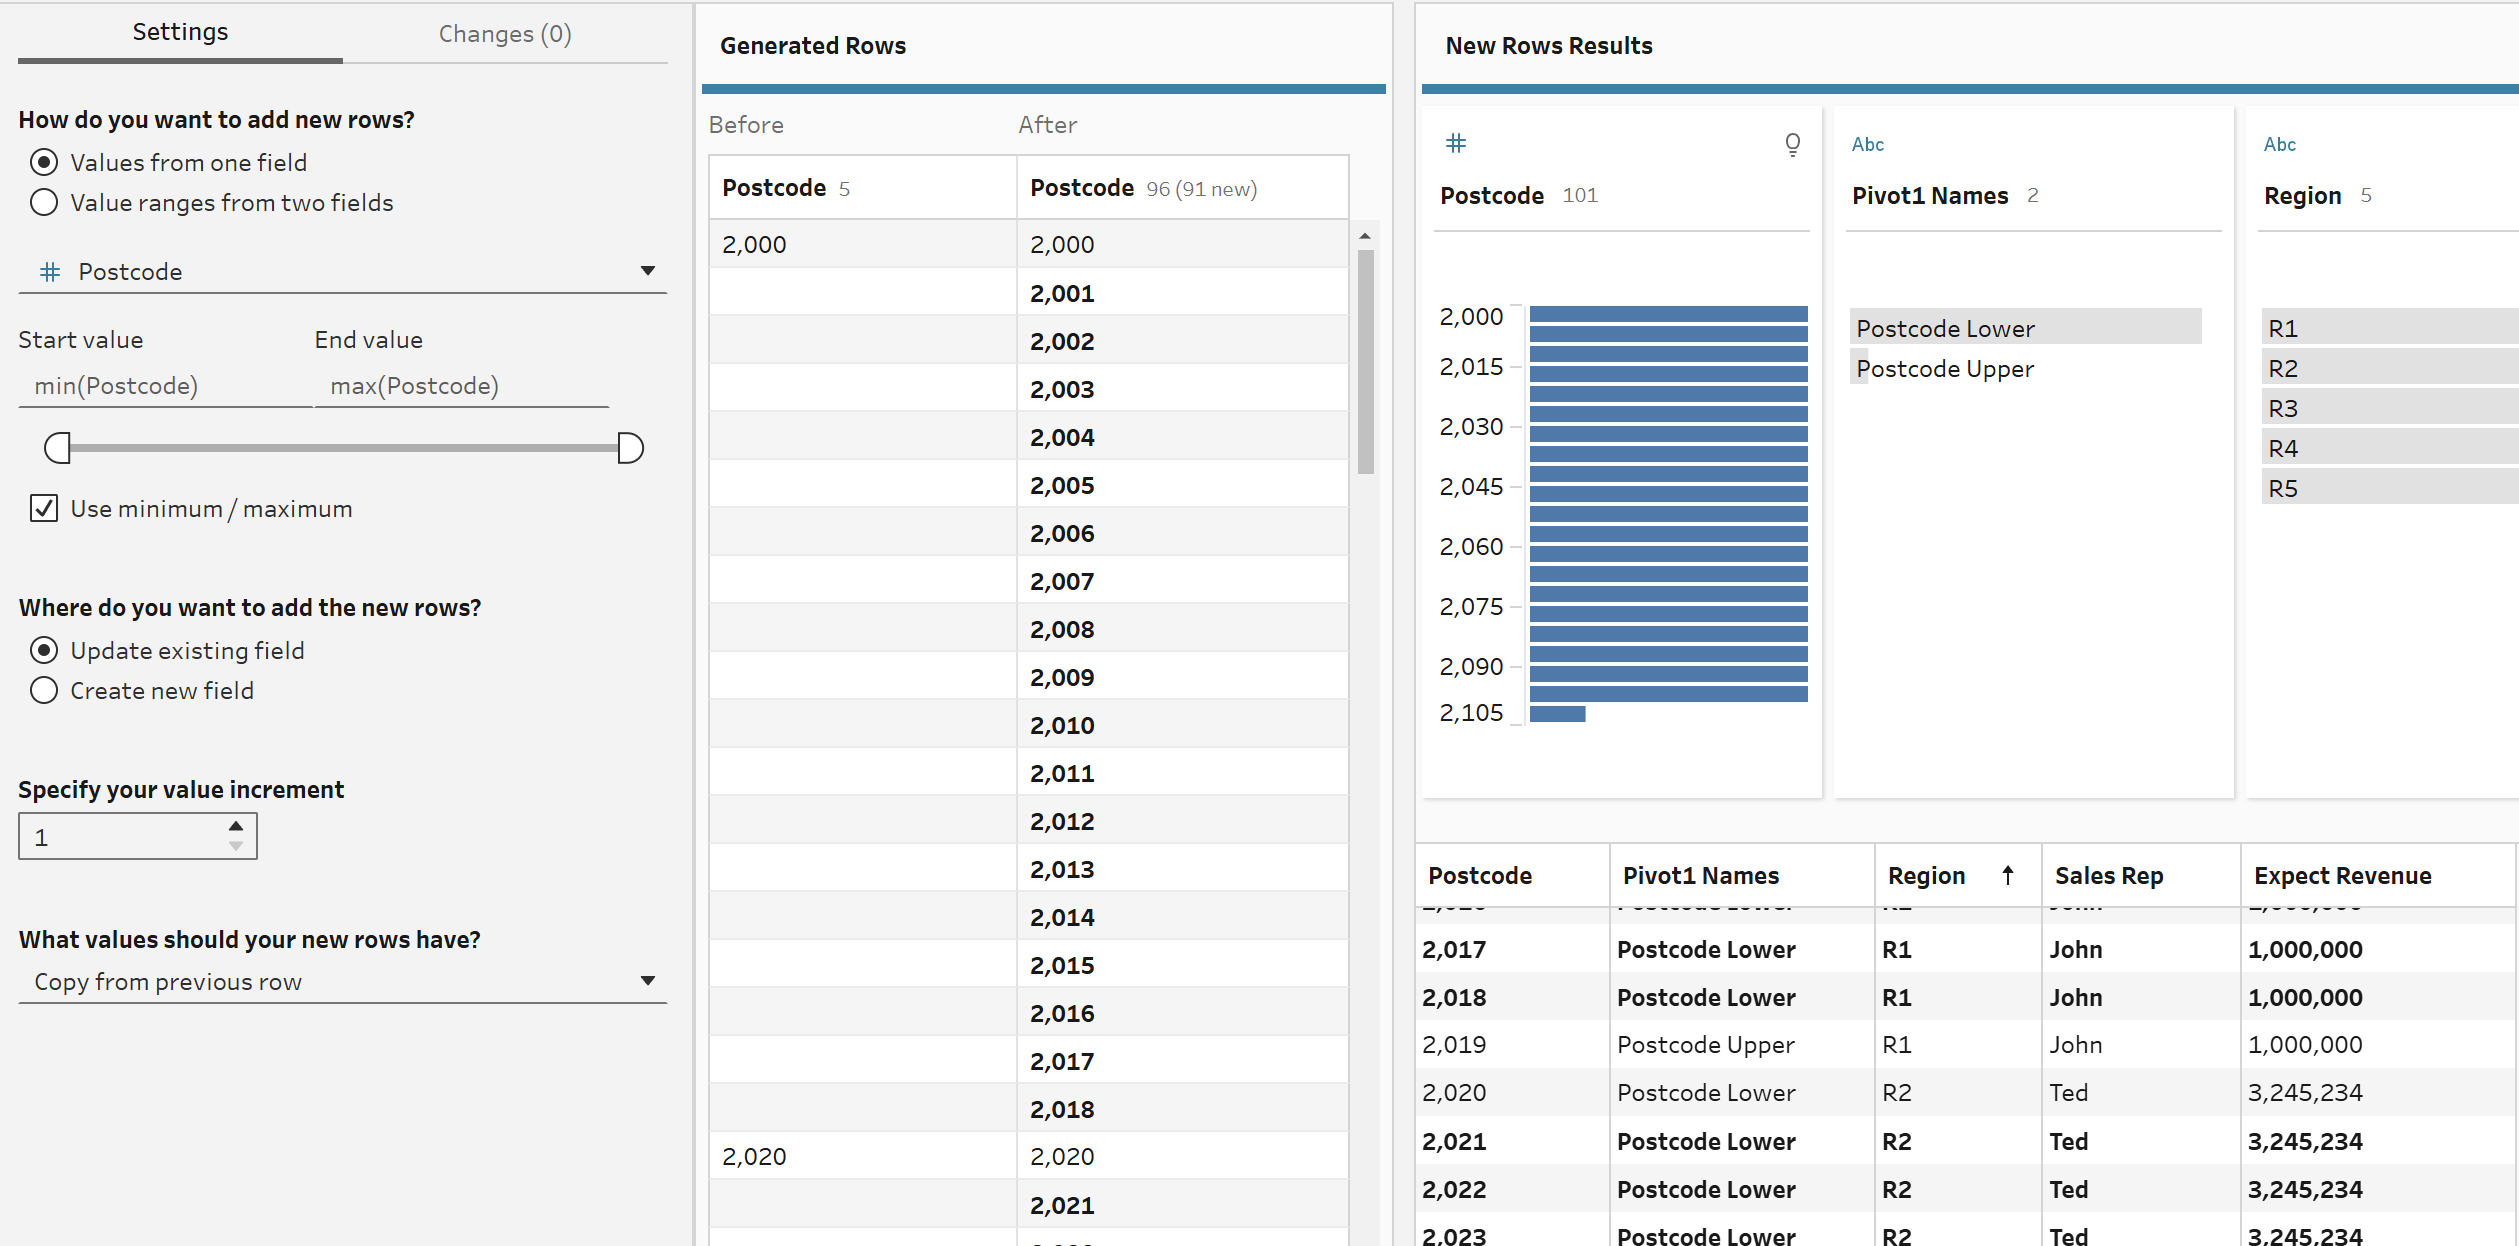Screen dimensions: 2519x1246
Task: Select Create new field option
Action: 44,691
